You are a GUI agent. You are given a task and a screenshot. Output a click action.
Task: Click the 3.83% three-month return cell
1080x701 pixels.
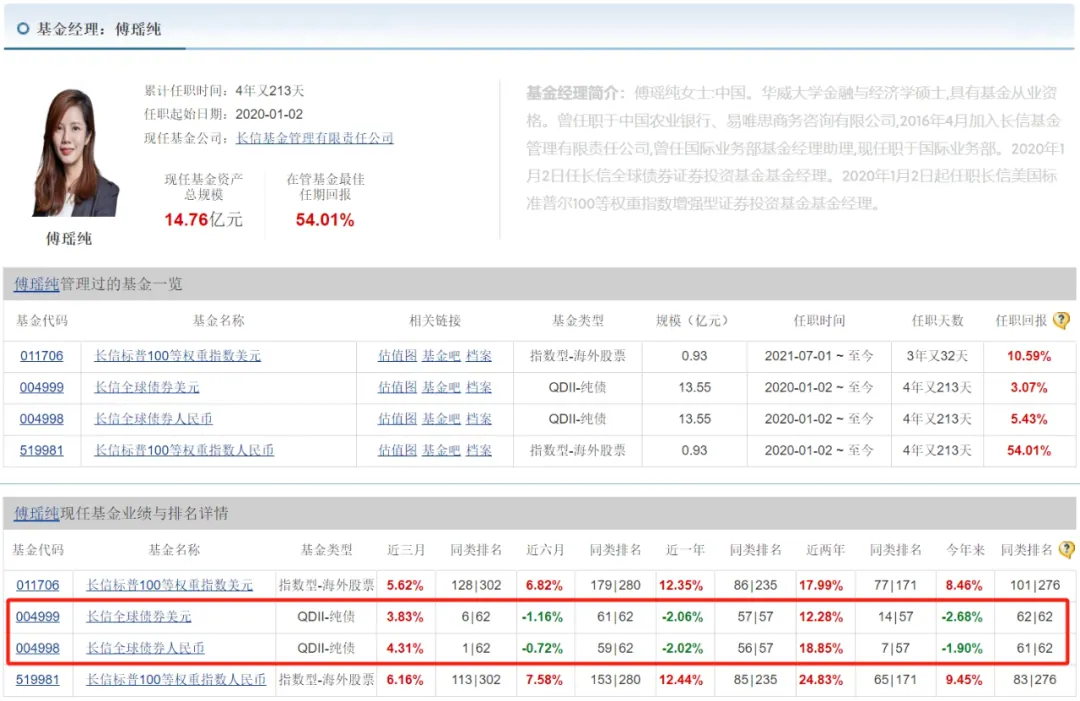point(405,617)
